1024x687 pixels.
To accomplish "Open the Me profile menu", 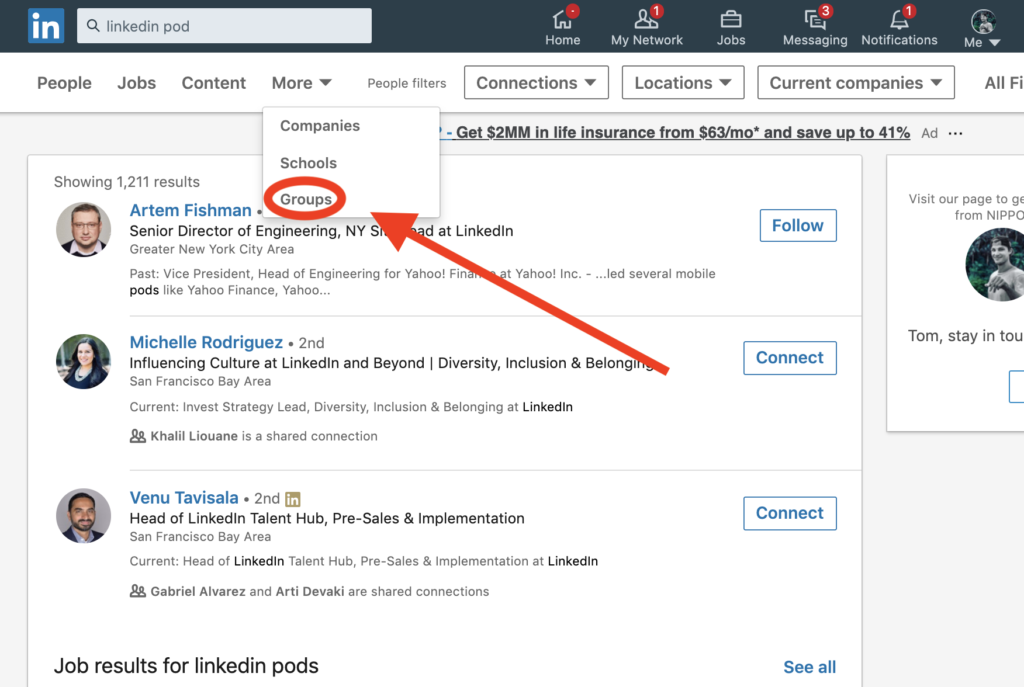I will [x=982, y=29].
